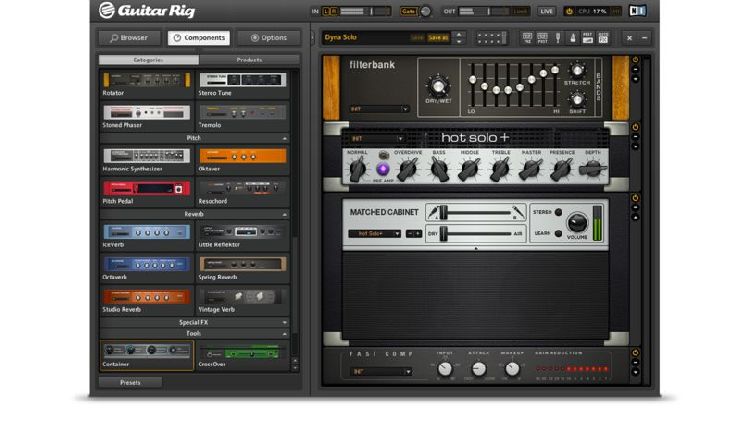Open the Browser tab
The image size is (750, 426).
(129, 38)
